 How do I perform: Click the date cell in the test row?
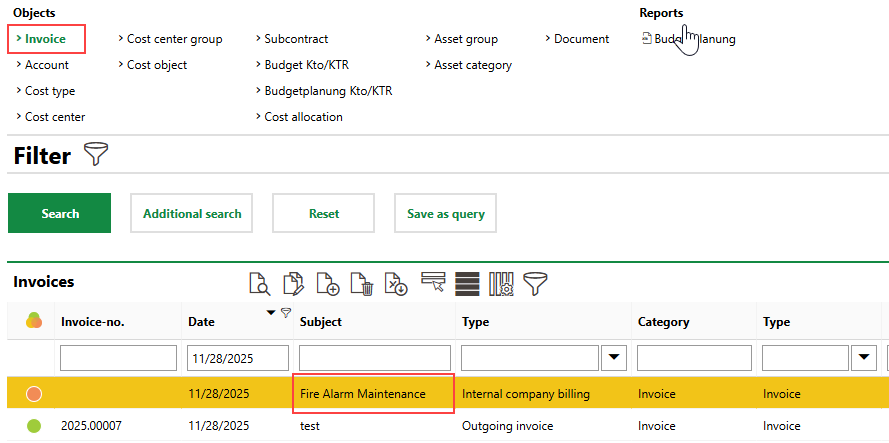[218, 426]
